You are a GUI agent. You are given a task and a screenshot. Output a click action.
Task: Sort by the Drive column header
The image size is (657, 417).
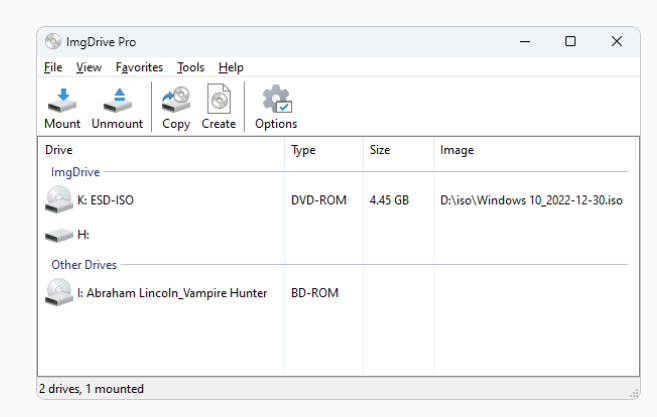(161, 150)
